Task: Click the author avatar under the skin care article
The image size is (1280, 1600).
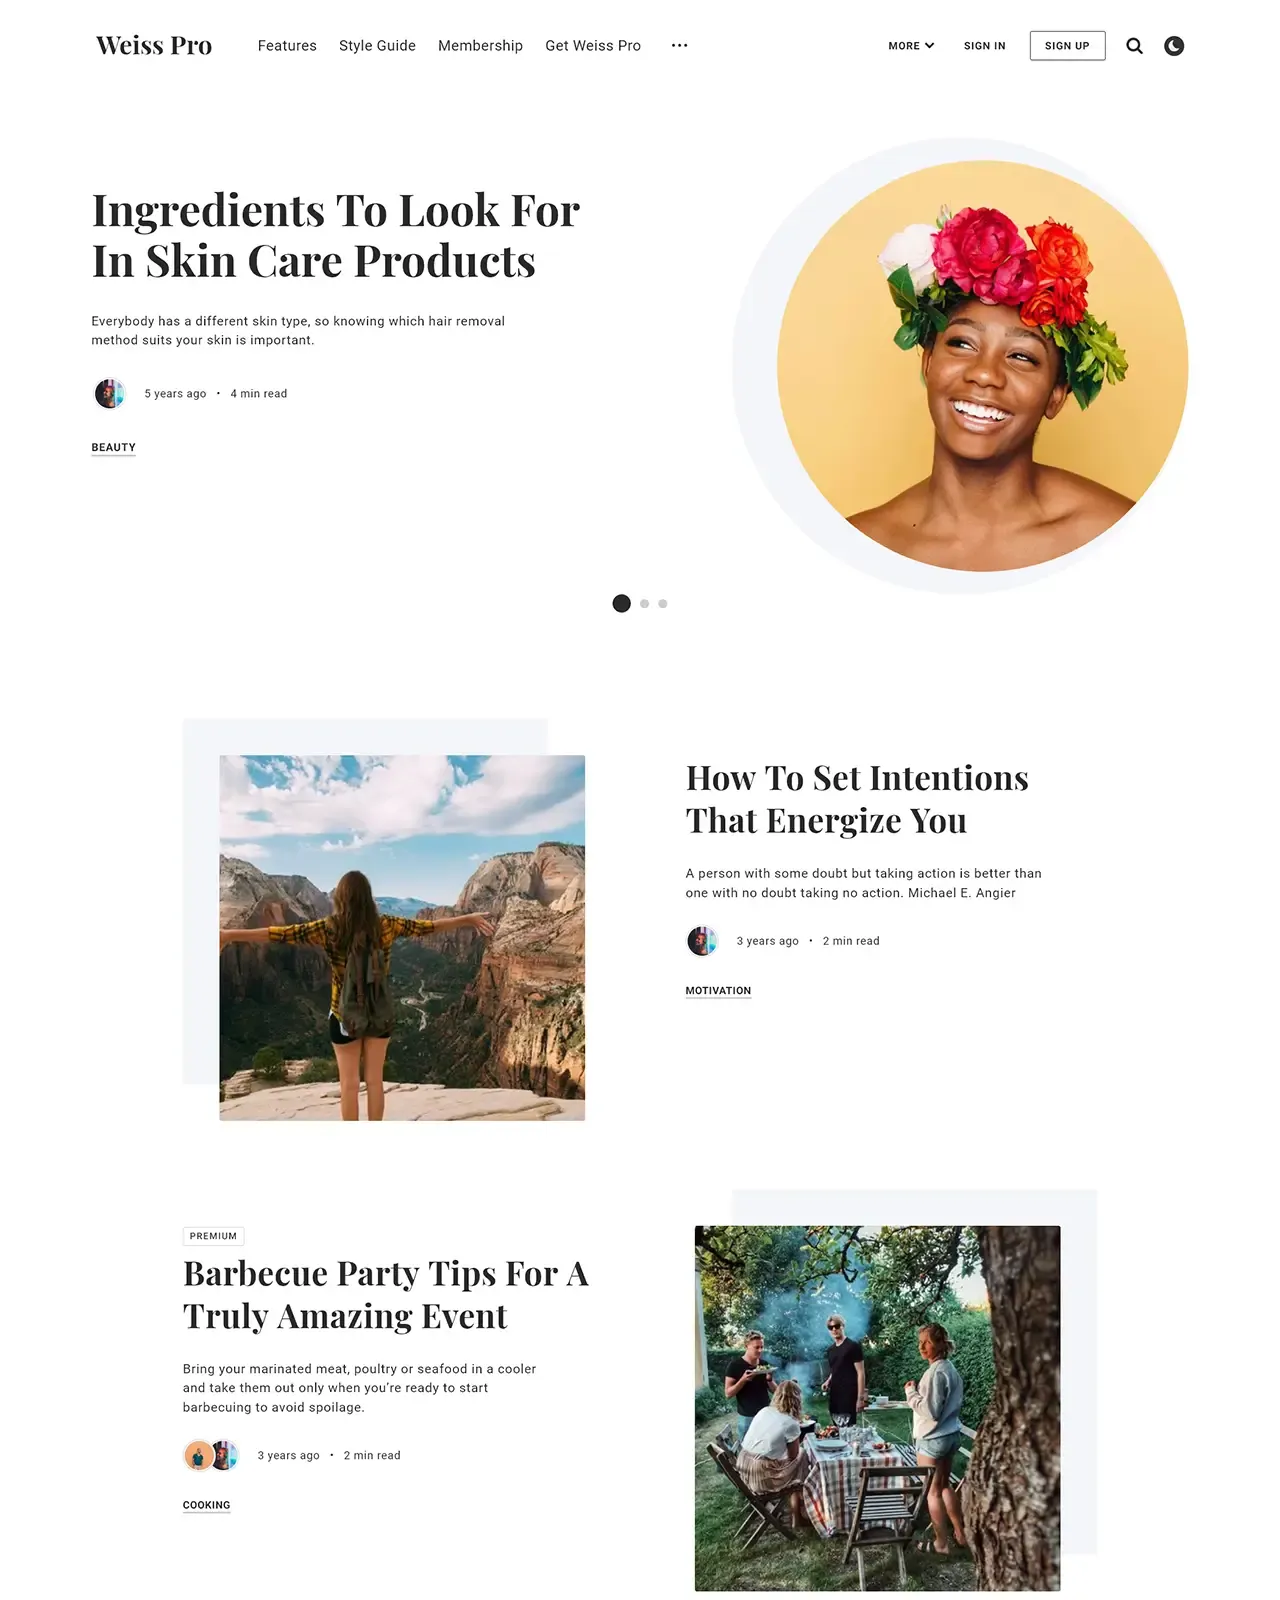Action: 110,393
